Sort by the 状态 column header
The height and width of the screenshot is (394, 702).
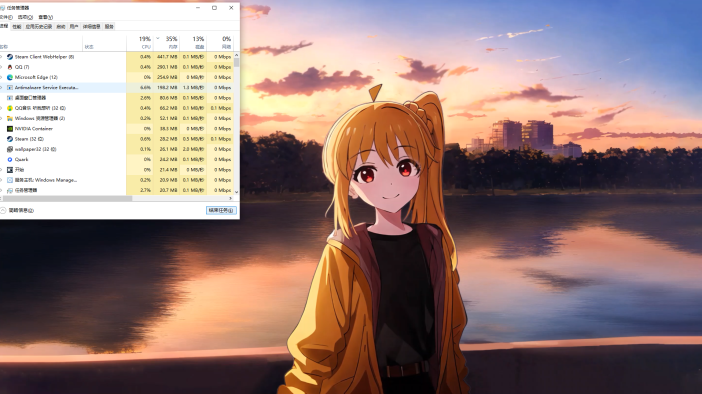(x=104, y=43)
